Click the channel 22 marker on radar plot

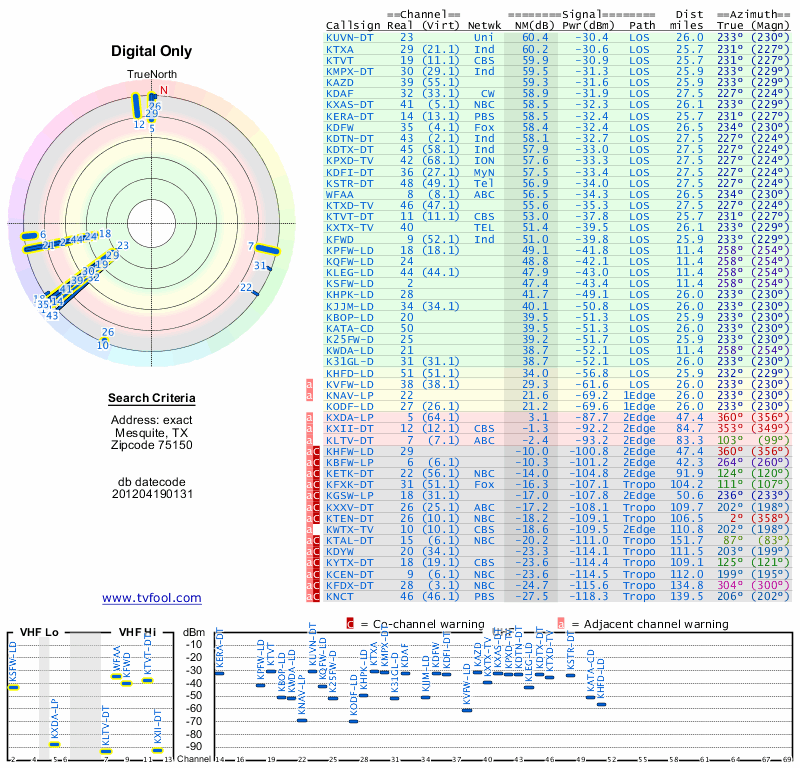pyautogui.click(x=256, y=293)
